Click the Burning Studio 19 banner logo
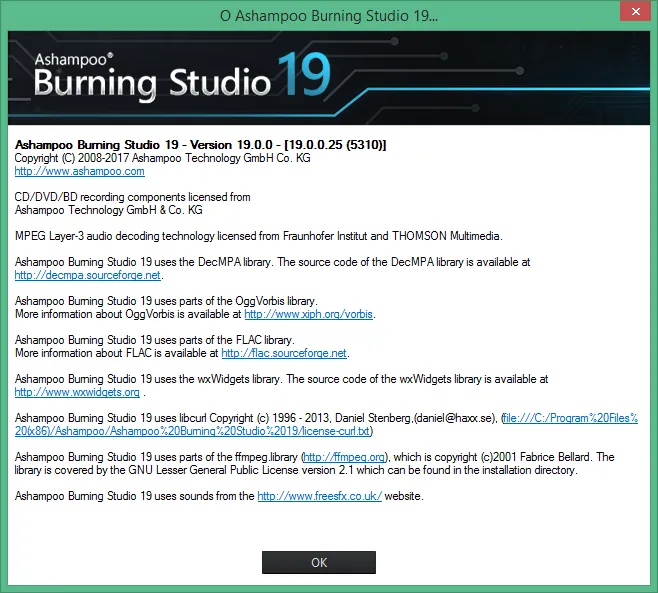This screenshot has height=593, width=658. pos(183,76)
